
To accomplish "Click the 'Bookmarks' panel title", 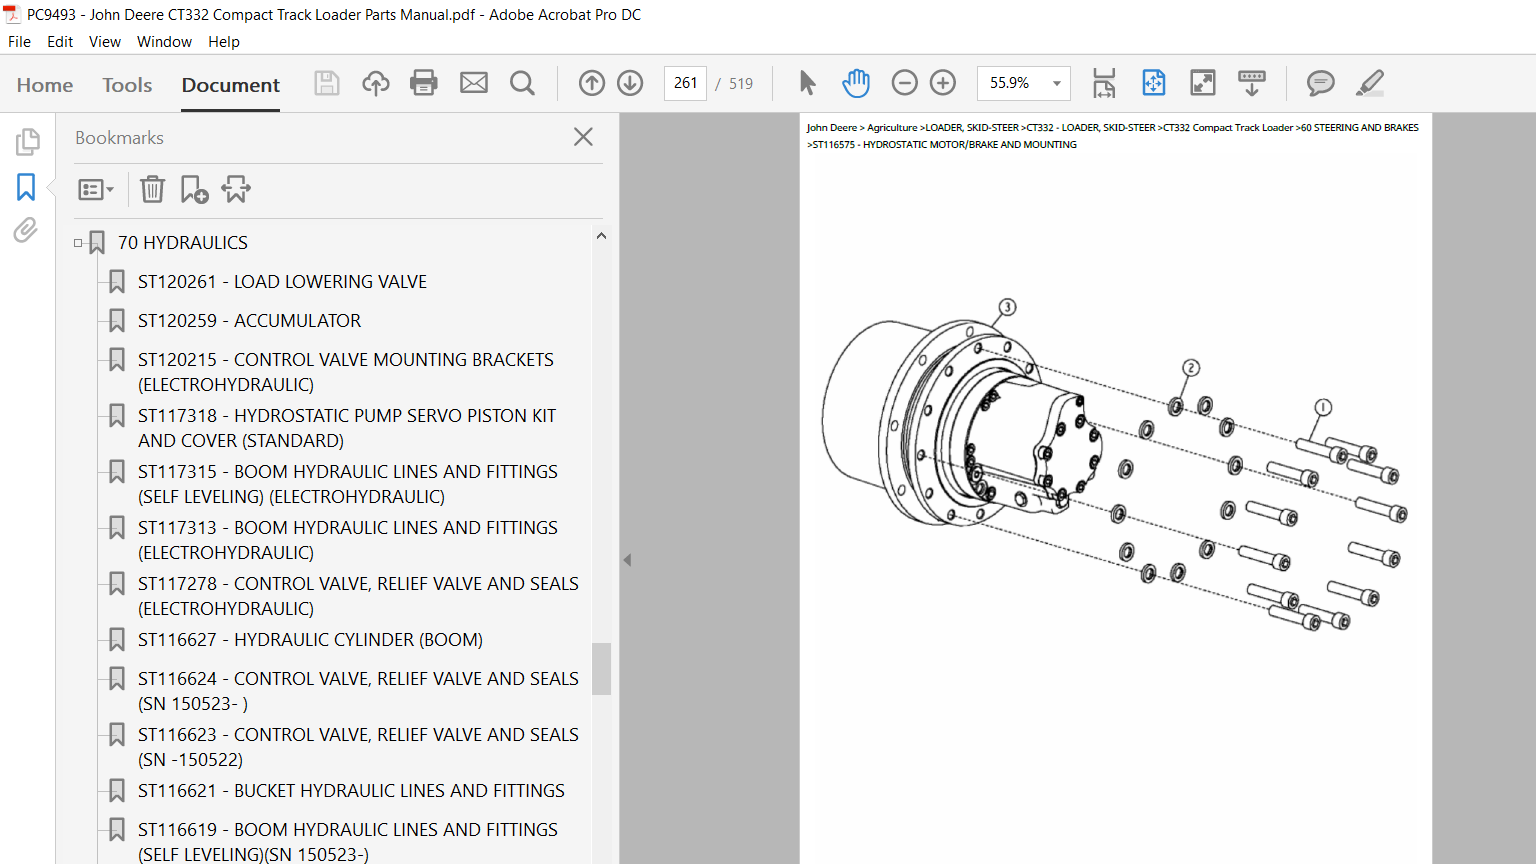I will pos(119,138).
